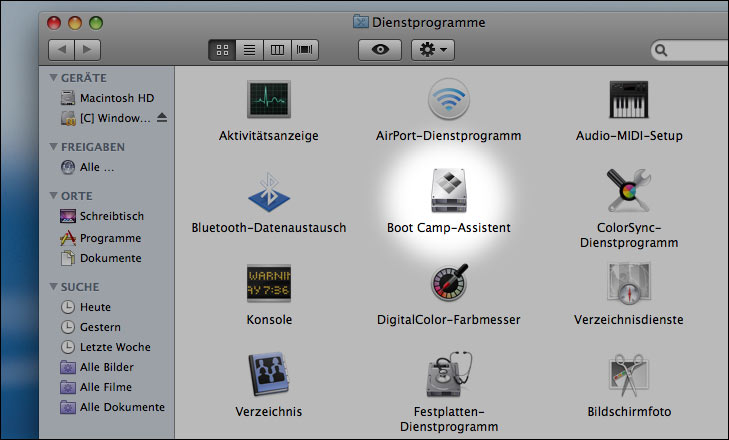The image size is (729, 440).
Task: Collapse the GERÄTE sidebar section
Action: [53, 78]
